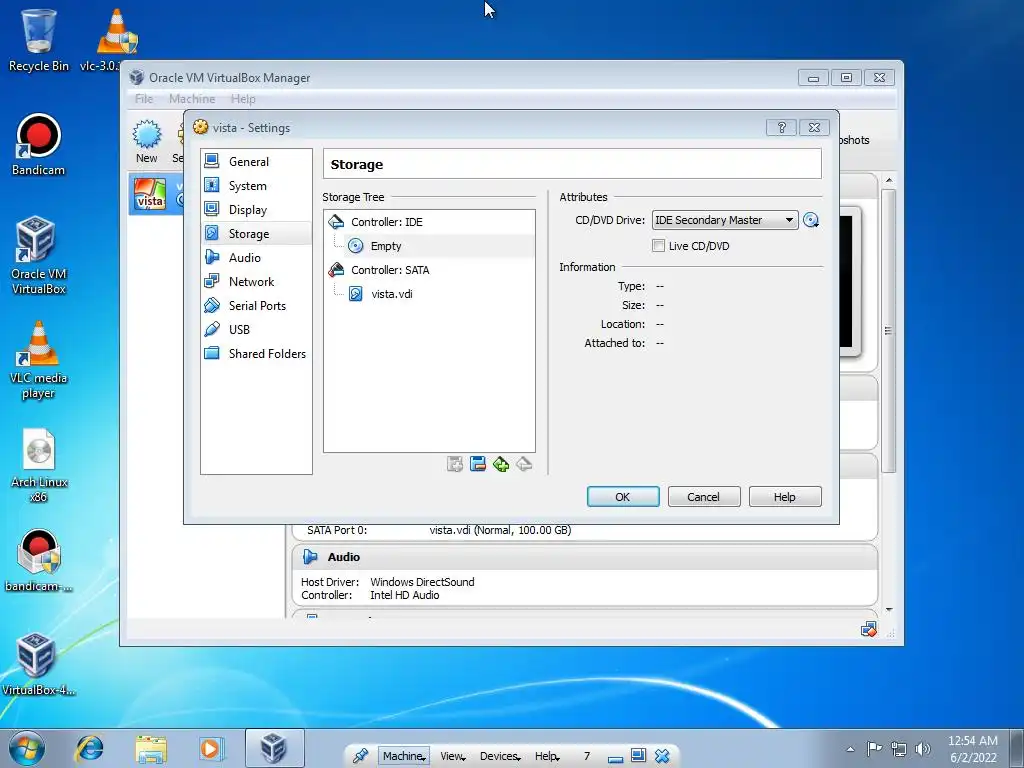Click the grayed add attachment icon

[455, 464]
